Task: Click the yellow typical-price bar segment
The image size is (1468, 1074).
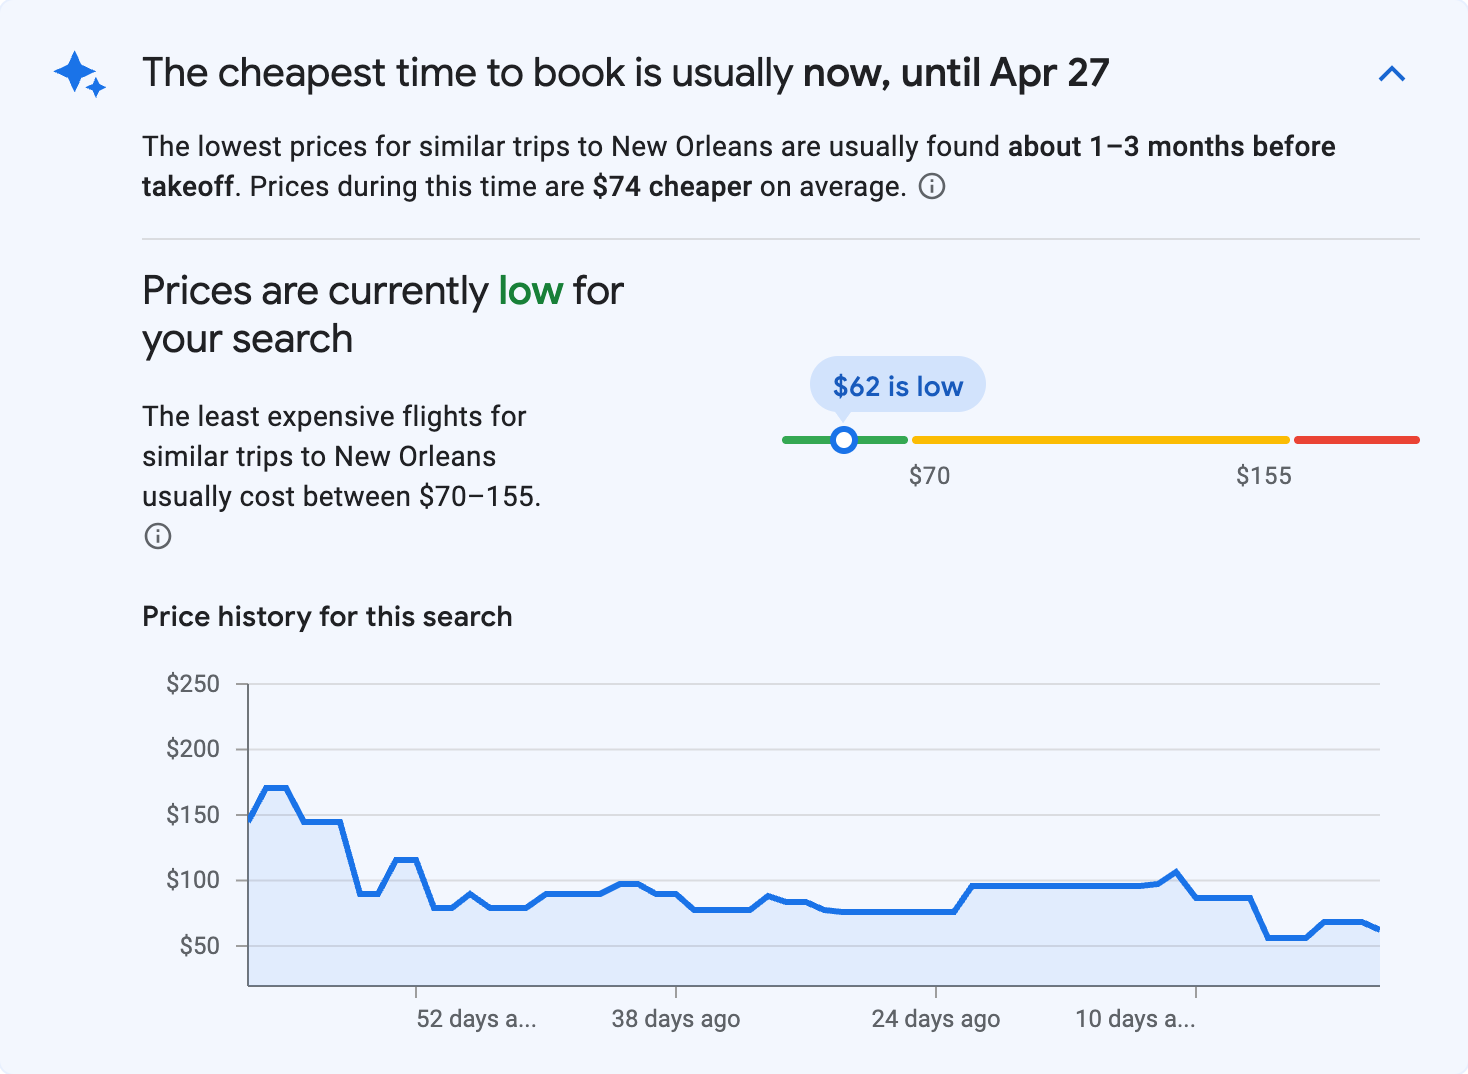Action: point(1100,439)
